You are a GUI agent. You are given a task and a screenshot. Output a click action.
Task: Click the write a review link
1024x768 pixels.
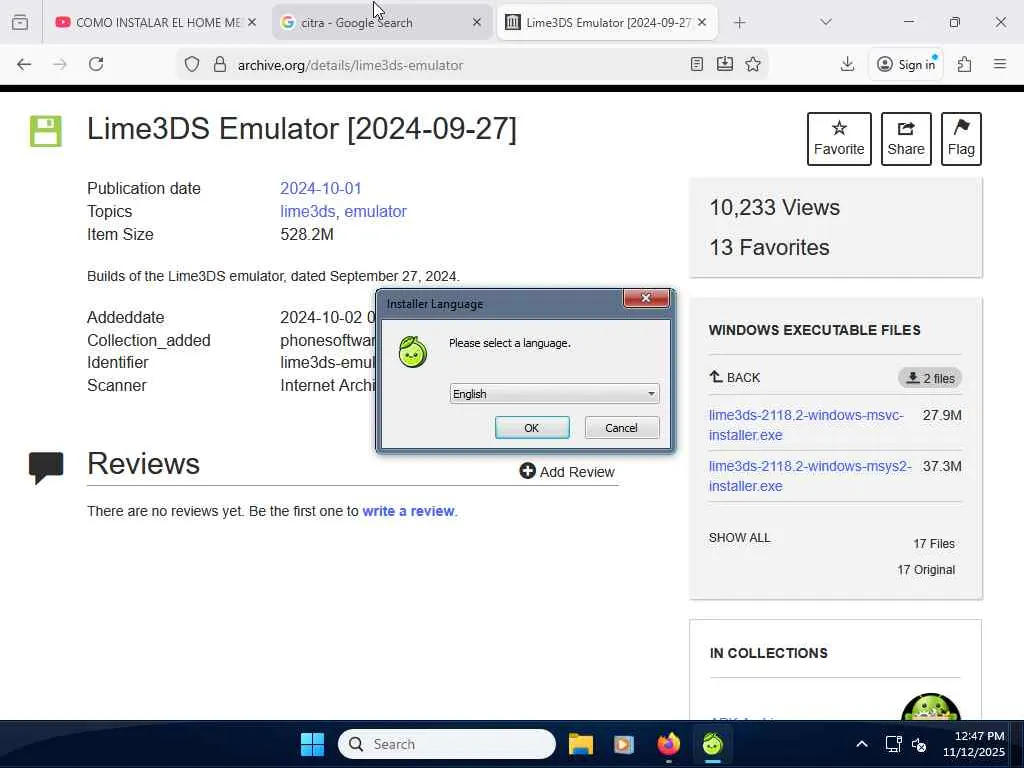[408, 511]
